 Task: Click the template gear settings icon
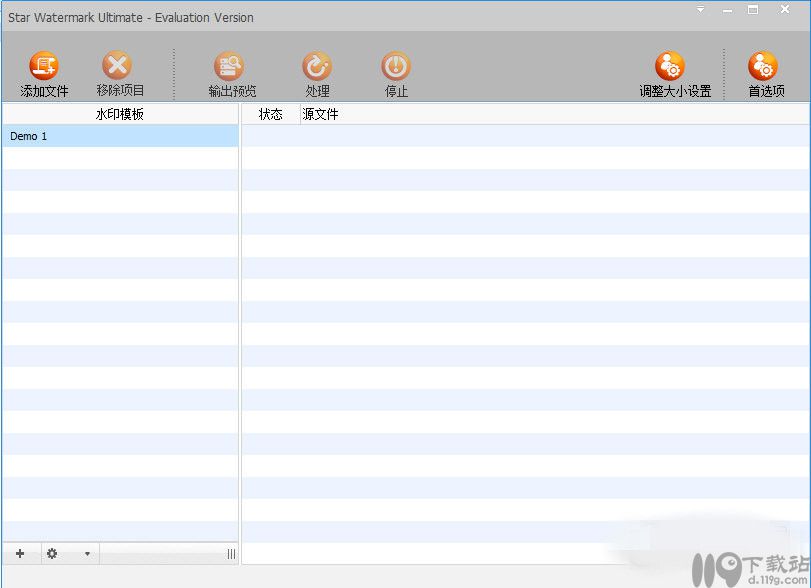tap(52, 554)
